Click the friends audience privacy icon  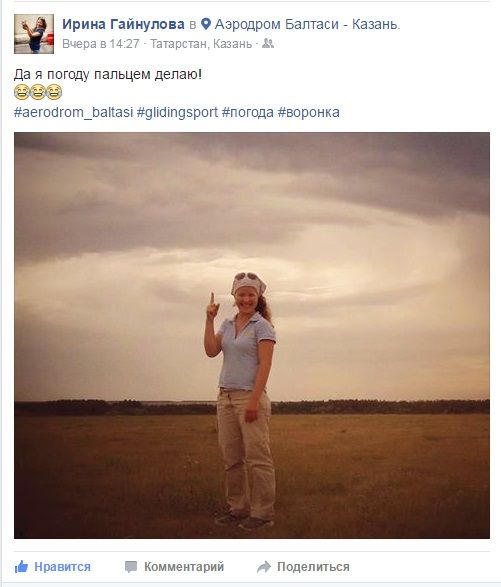[x=268, y=43]
